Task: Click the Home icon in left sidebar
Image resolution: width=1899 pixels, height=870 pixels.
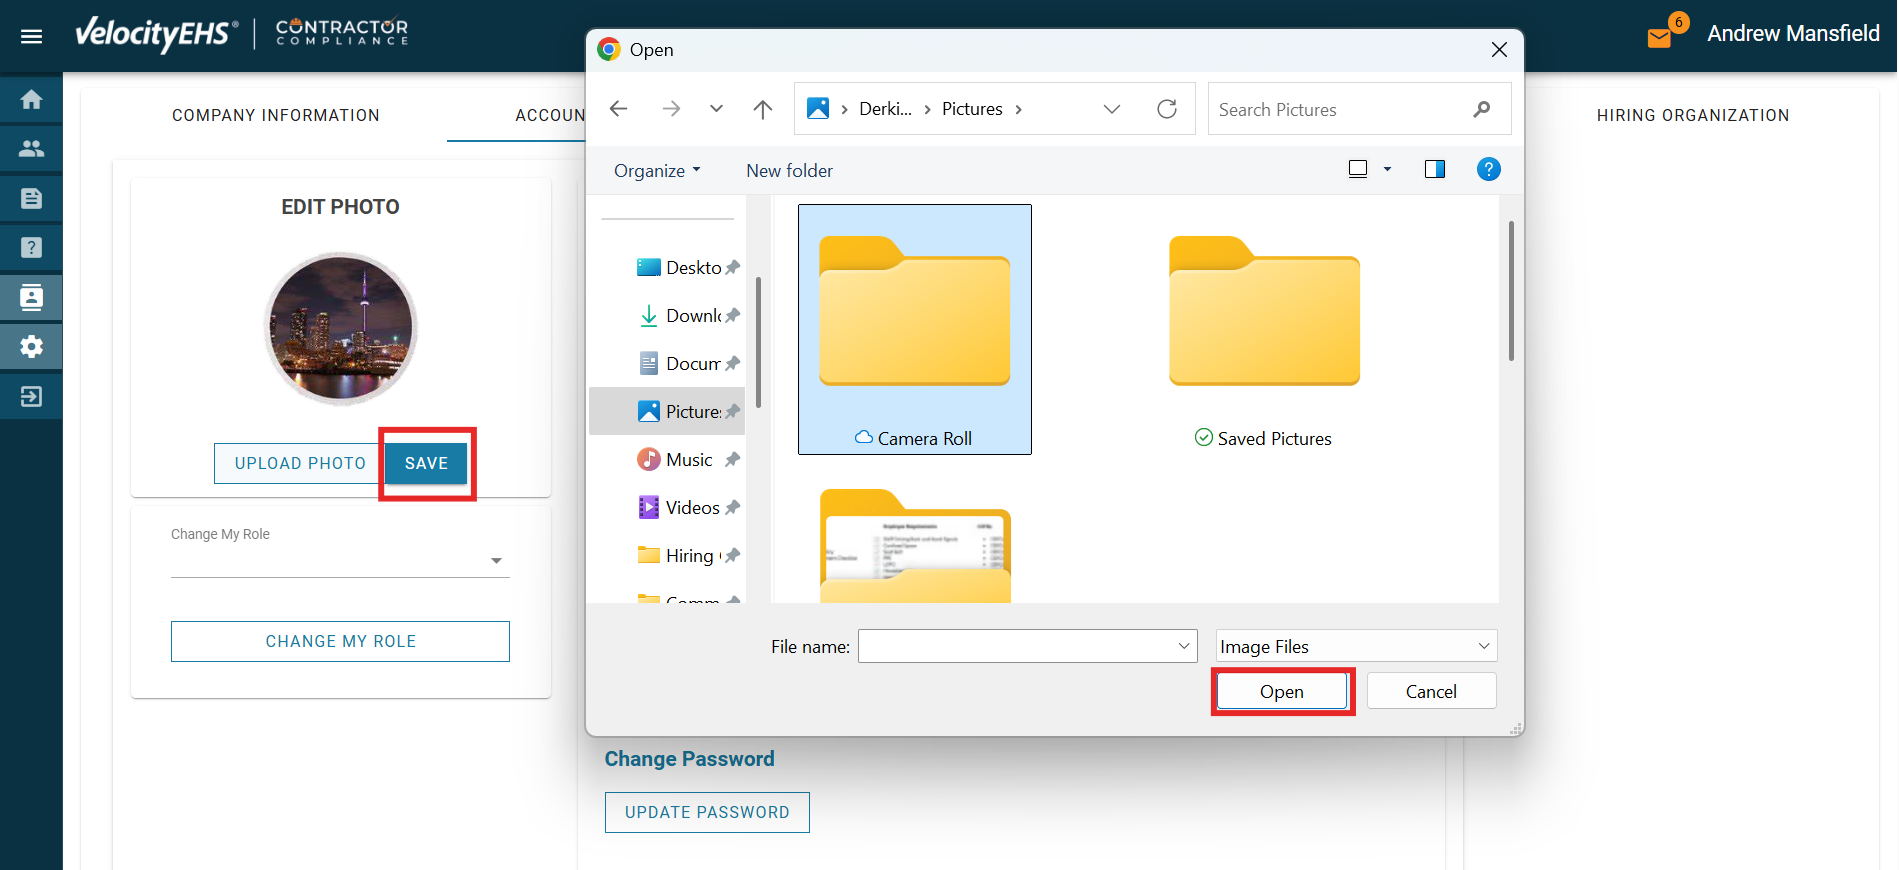Action: point(31,100)
